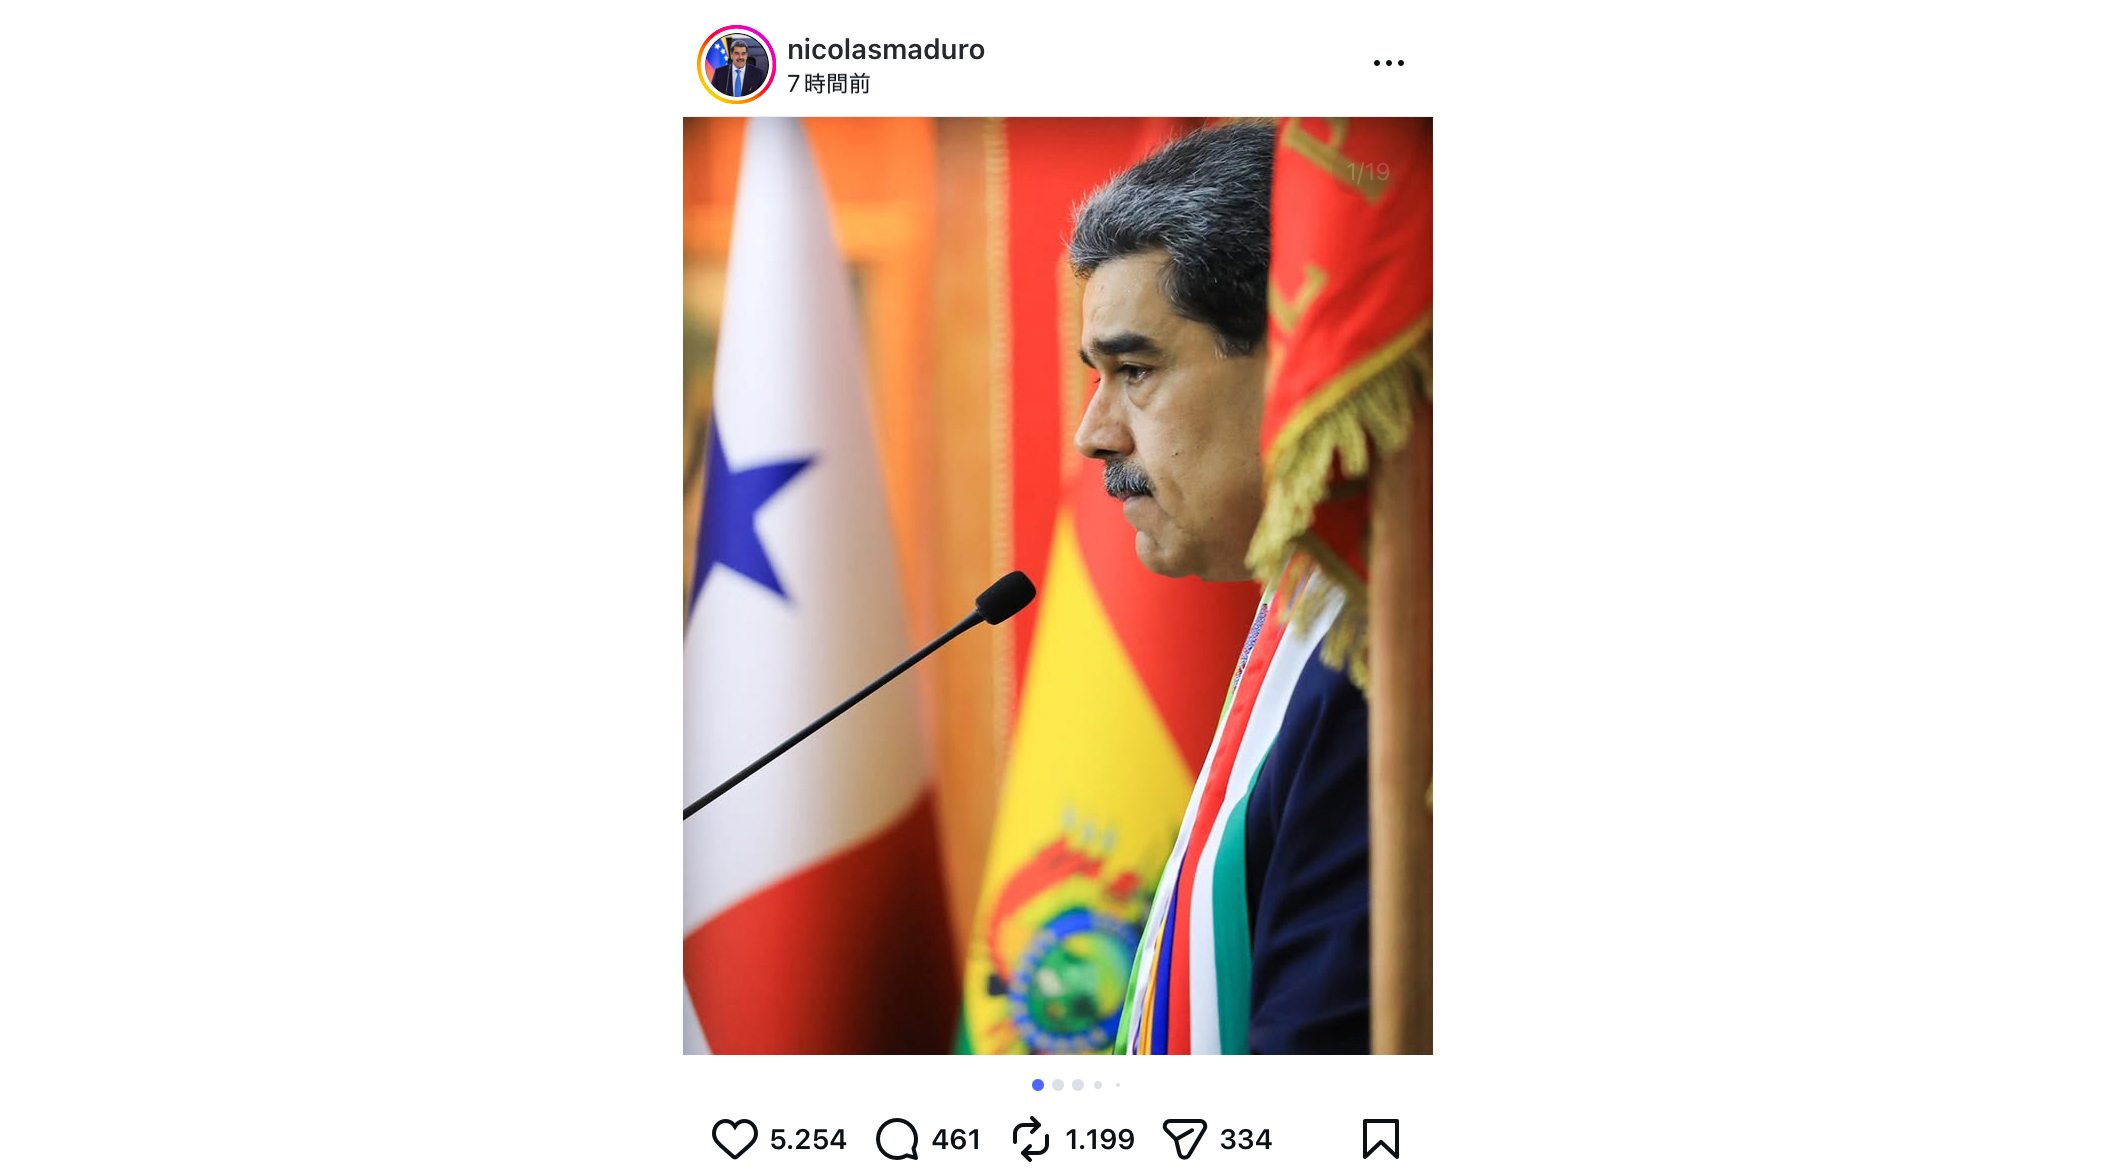This screenshot has width=2117, height=1176.
Task: Jump to third carousel dot
Action: [x=1078, y=1085]
